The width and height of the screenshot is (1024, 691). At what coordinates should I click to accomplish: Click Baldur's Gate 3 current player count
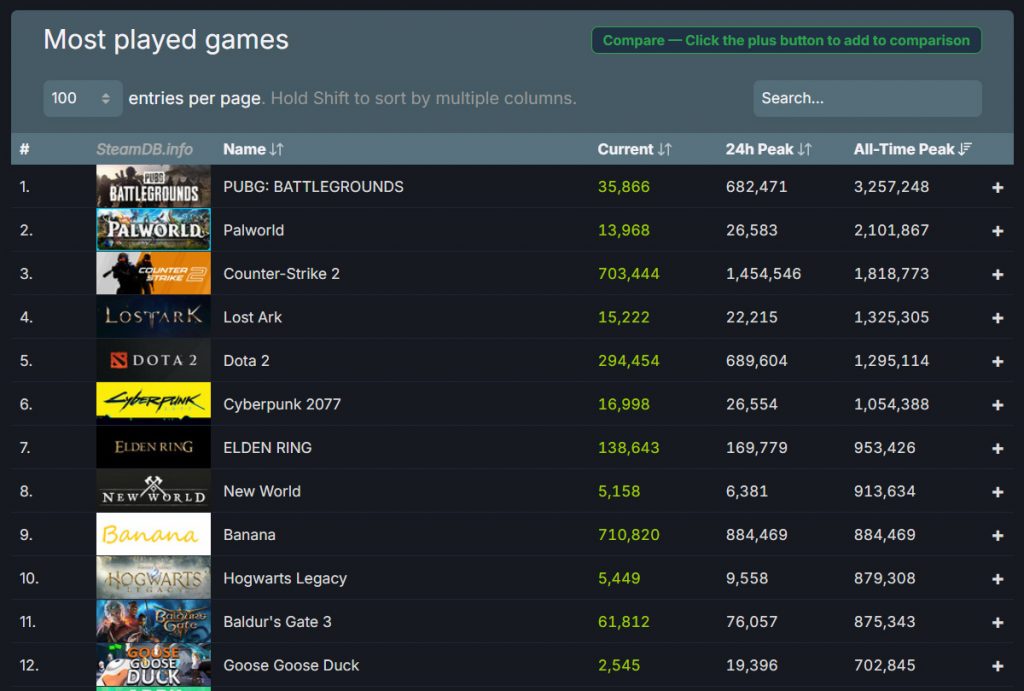click(x=624, y=621)
